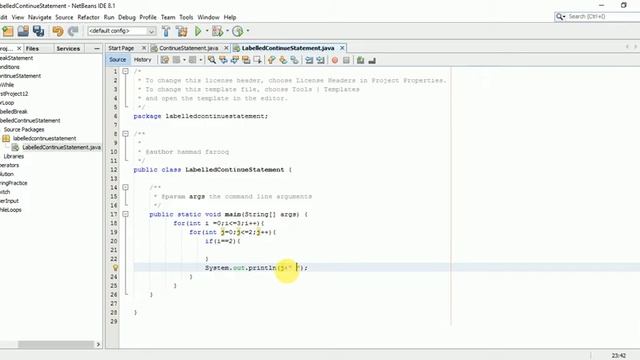The height and width of the screenshot is (360, 640).
Task: Open the Refactor menu
Action: [x=88, y=17]
